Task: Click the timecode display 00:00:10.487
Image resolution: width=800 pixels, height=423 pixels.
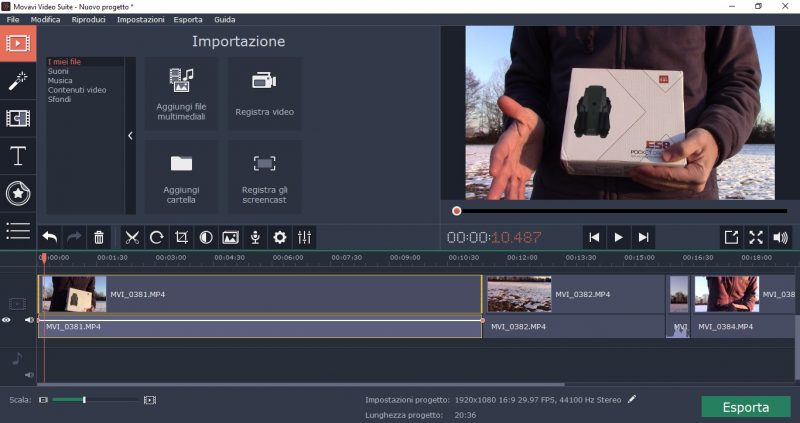Action: (x=494, y=237)
